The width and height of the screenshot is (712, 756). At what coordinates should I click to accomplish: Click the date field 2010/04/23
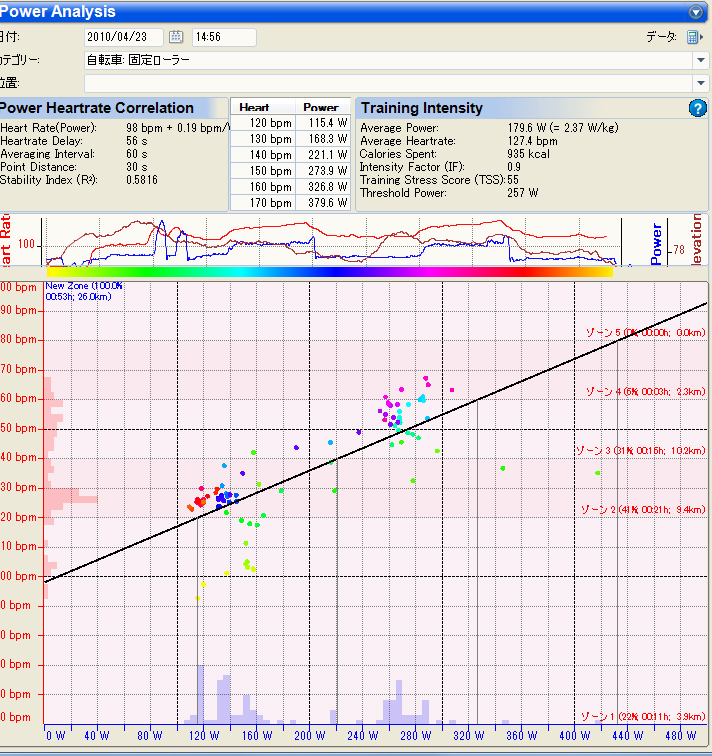pyautogui.click(x=123, y=37)
